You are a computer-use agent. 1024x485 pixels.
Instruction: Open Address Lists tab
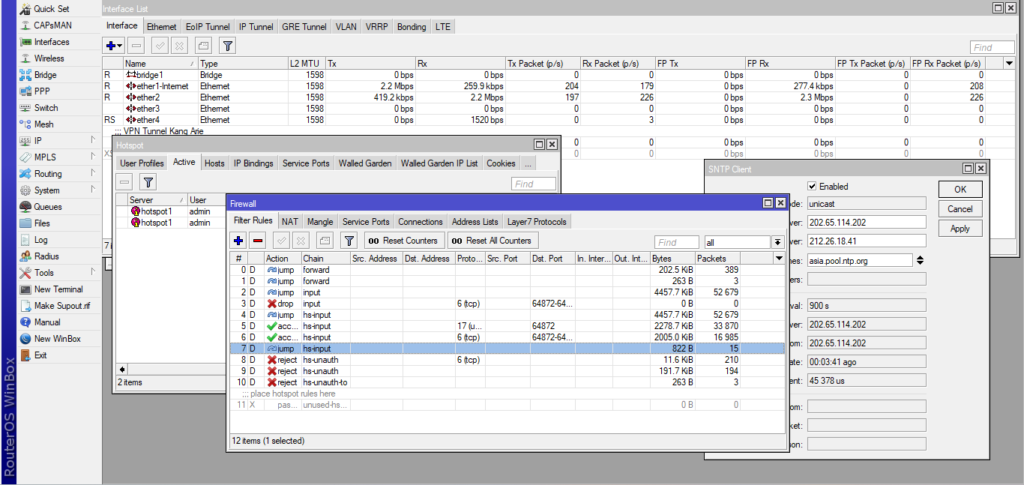475,221
